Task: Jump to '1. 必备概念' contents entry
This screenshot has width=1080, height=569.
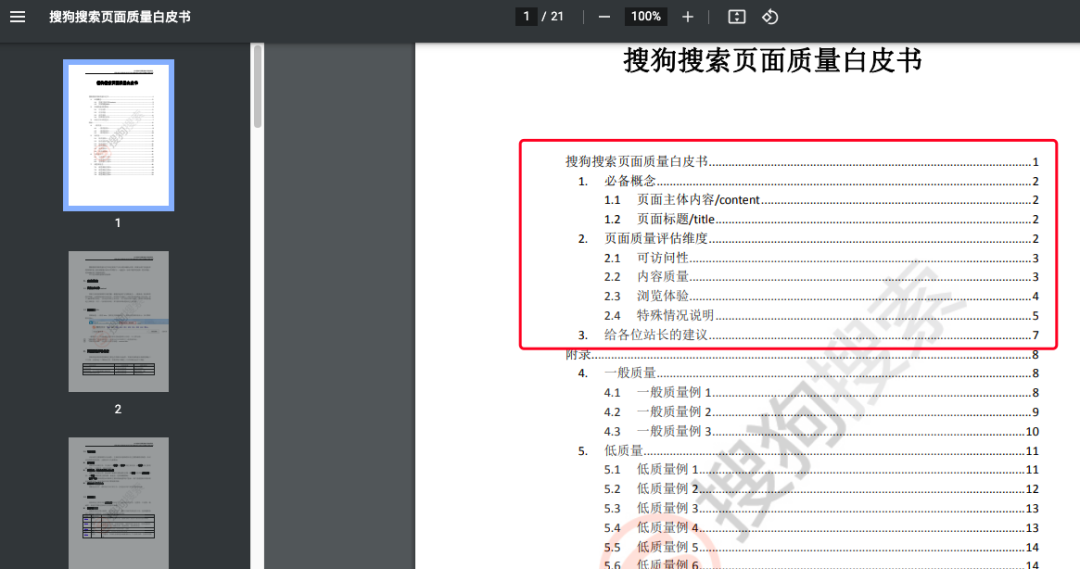Action: click(x=808, y=181)
